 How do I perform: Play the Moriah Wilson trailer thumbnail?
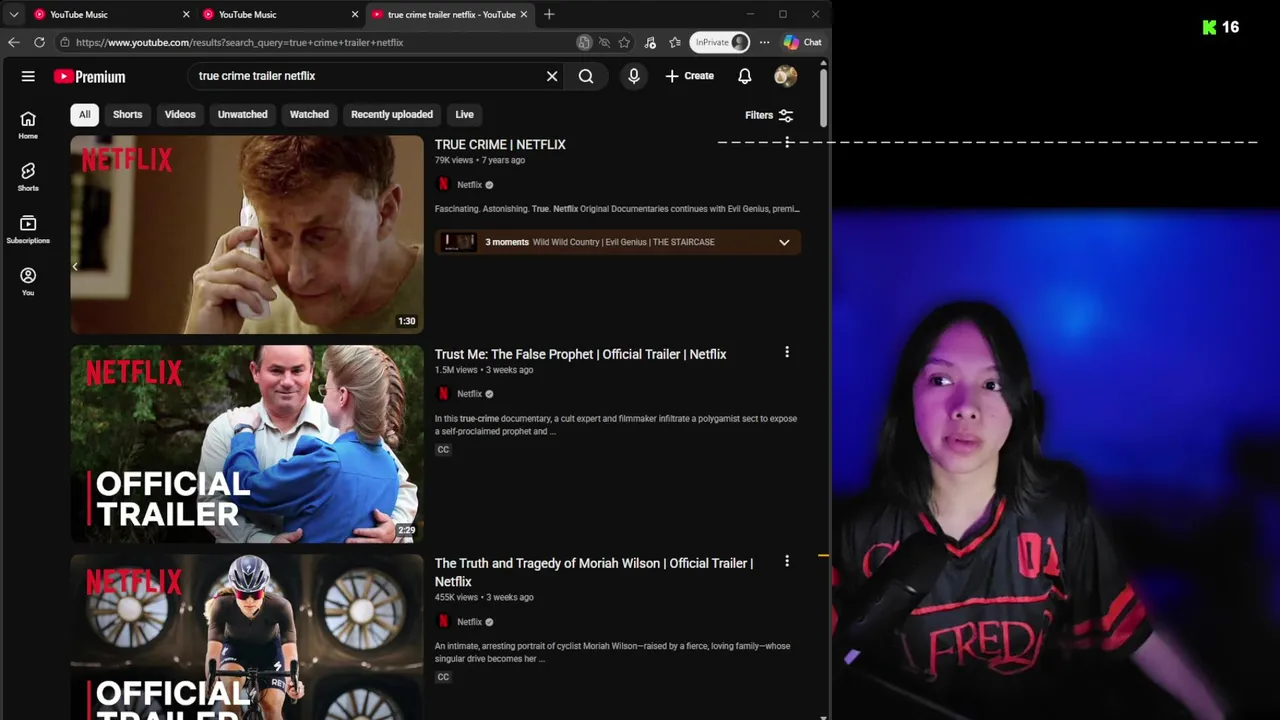[247, 637]
